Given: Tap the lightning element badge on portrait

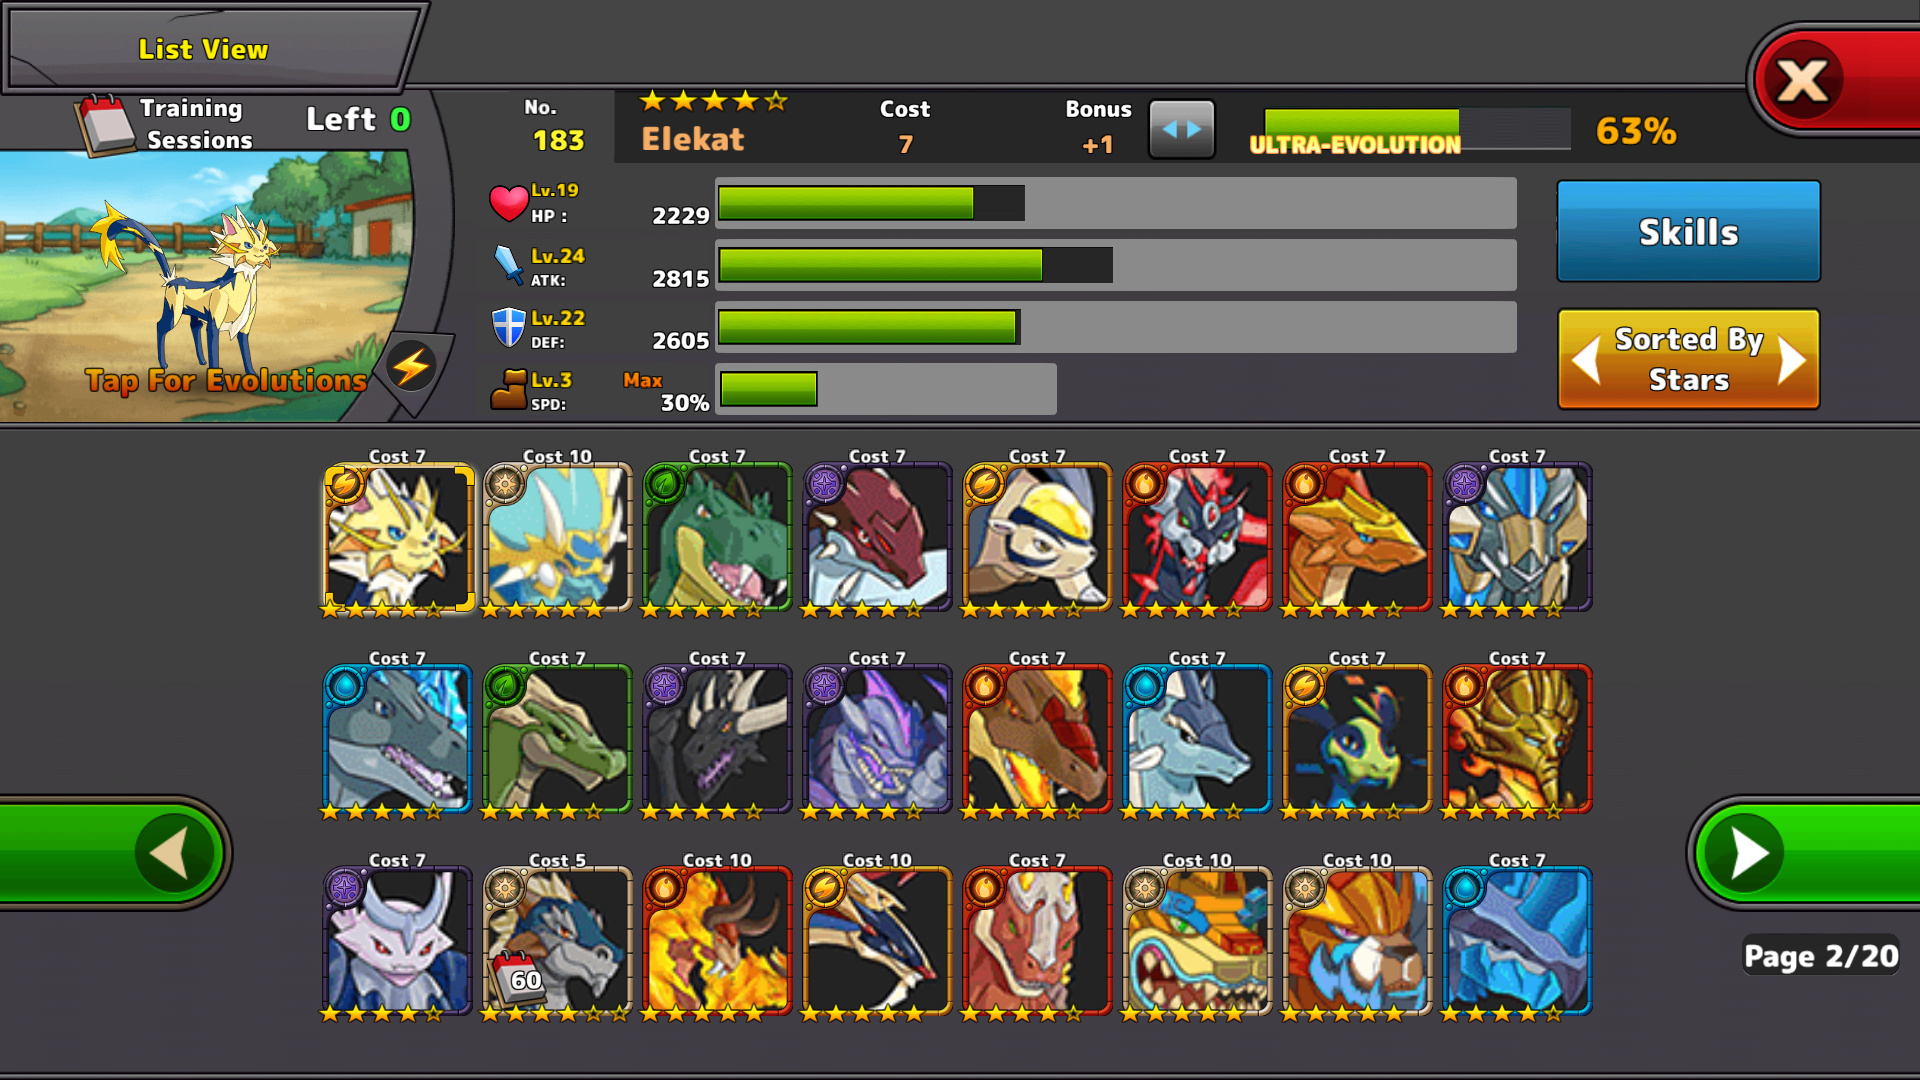Looking at the screenshot, I should 411,367.
